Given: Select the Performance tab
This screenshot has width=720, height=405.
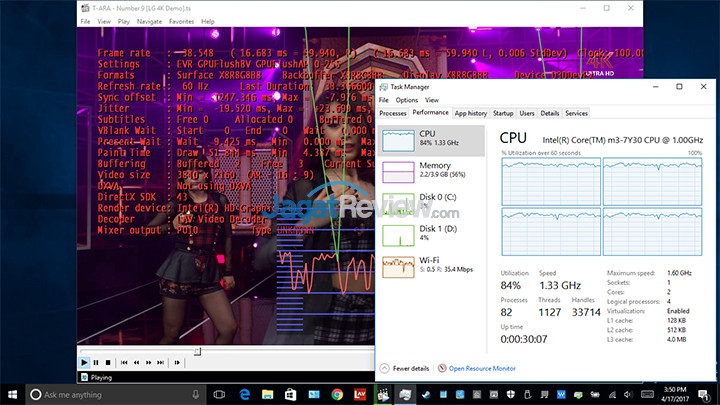Looking at the screenshot, I should (x=430, y=112).
